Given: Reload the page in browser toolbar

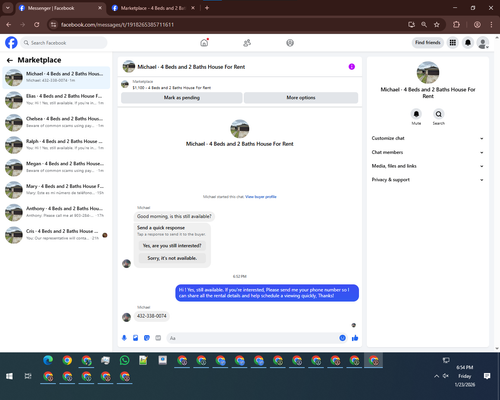Looking at the screenshot, I should (37, 25).
